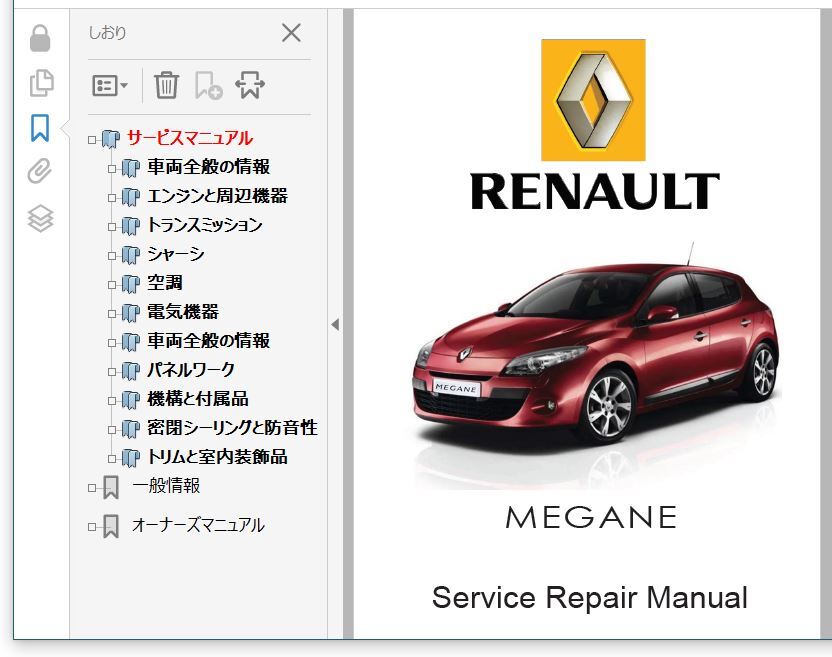
Task: Click the add new bookmark icon
Action: click(x=208, y=86)
